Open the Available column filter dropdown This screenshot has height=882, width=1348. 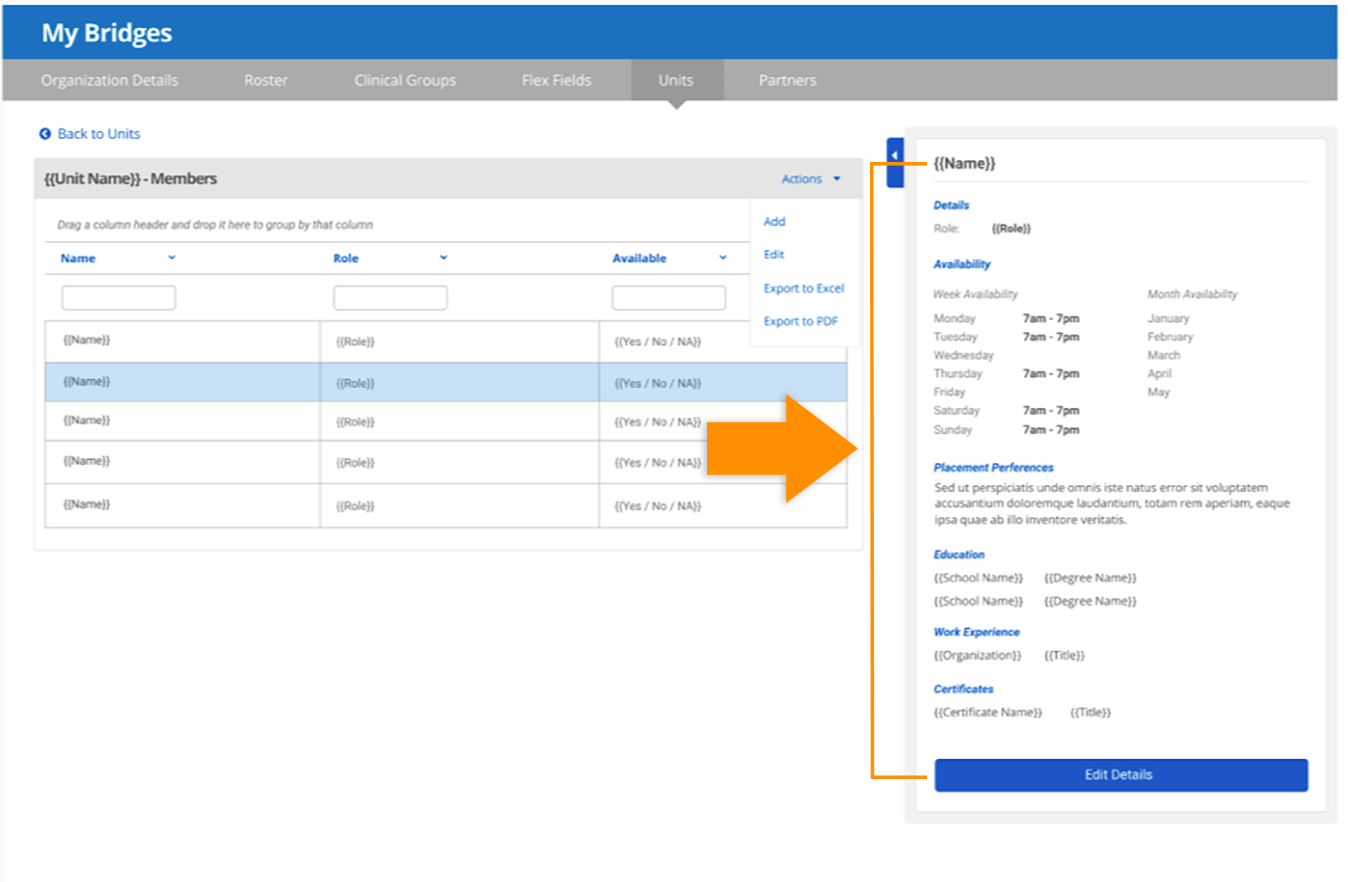click(723, 258)
